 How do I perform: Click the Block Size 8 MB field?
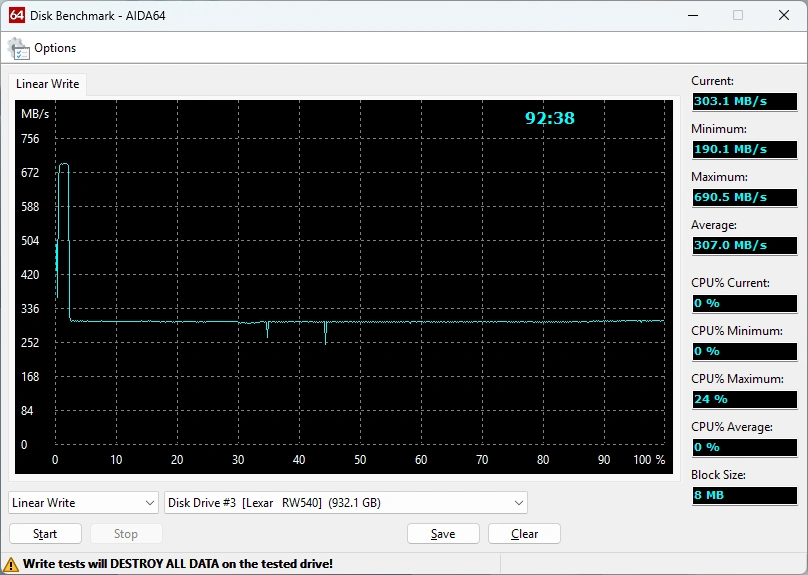744,495
